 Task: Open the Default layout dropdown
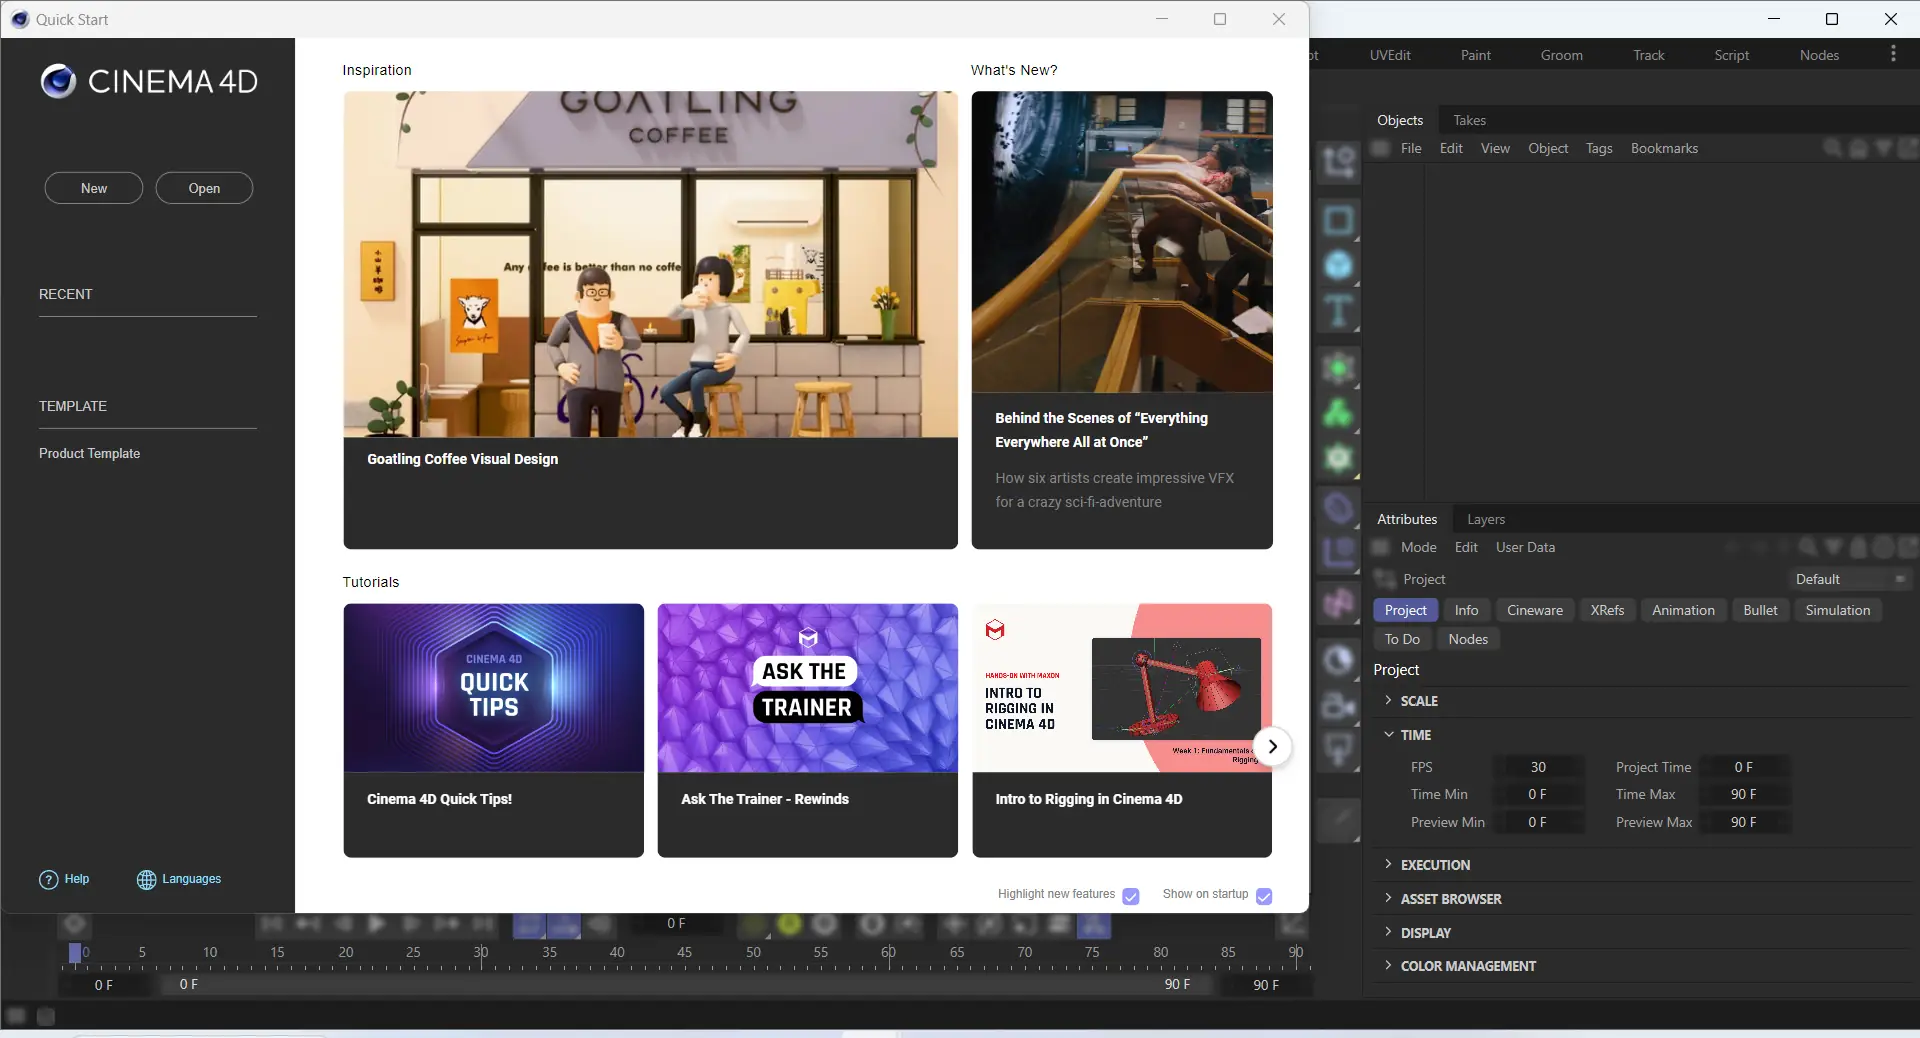click(x=1850, y=579)
